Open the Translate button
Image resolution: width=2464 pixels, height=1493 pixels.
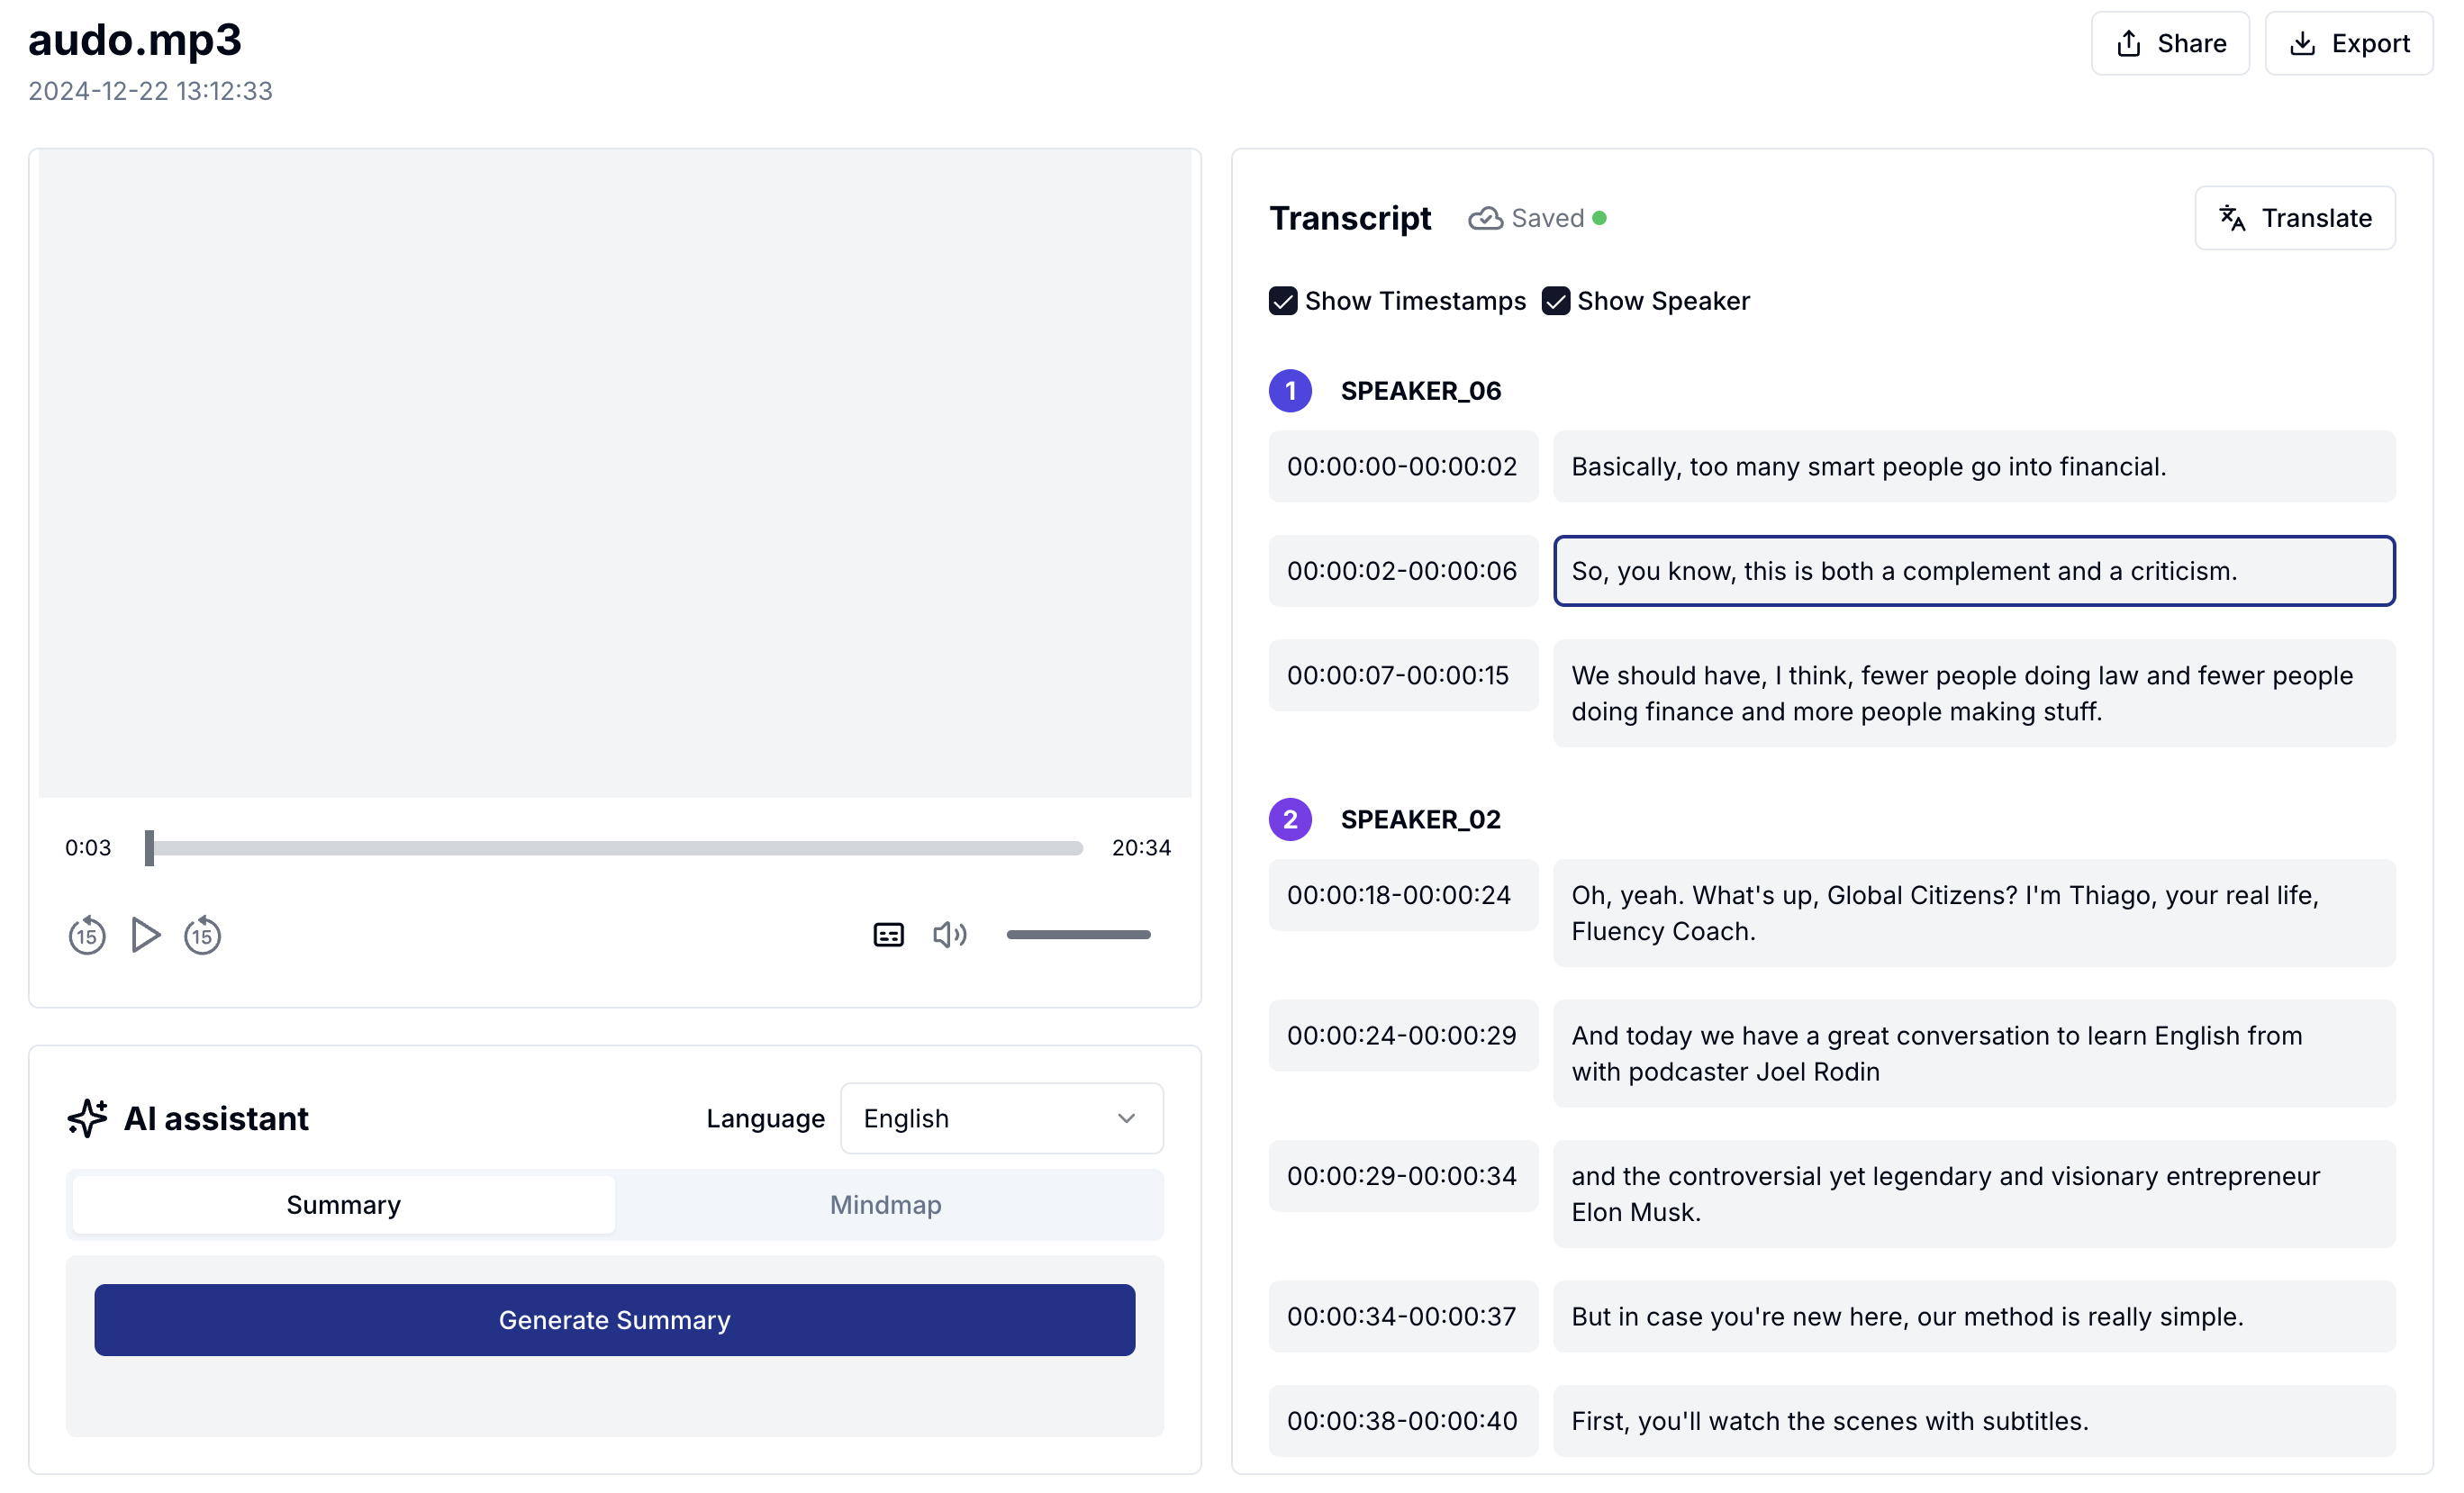(x=2294, y=218)
